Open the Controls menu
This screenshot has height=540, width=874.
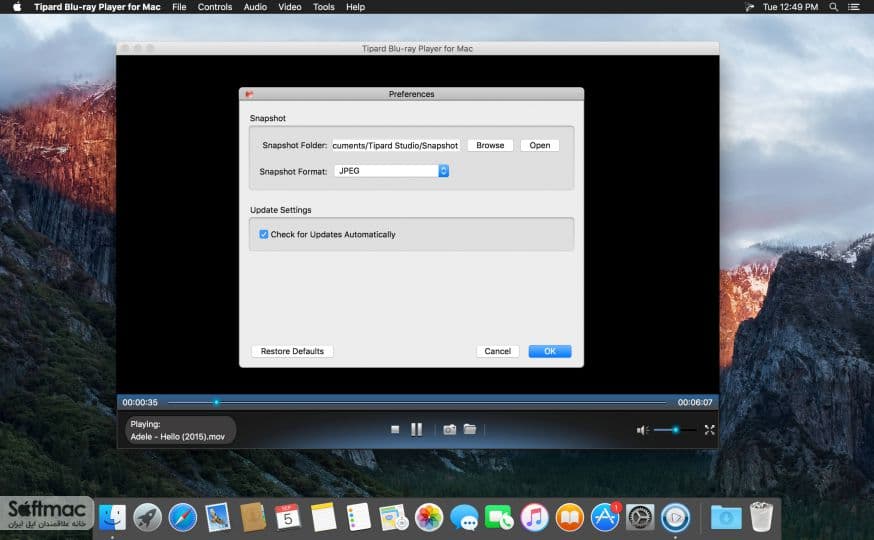tap(215, 7)
